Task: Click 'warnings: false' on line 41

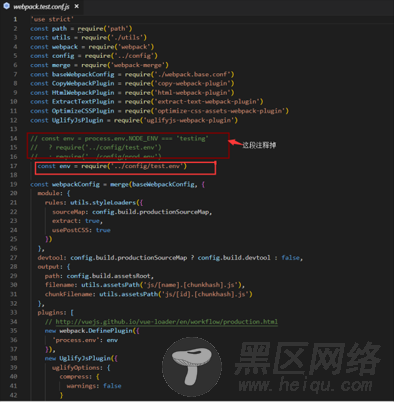Action: [x=94, y=386]
